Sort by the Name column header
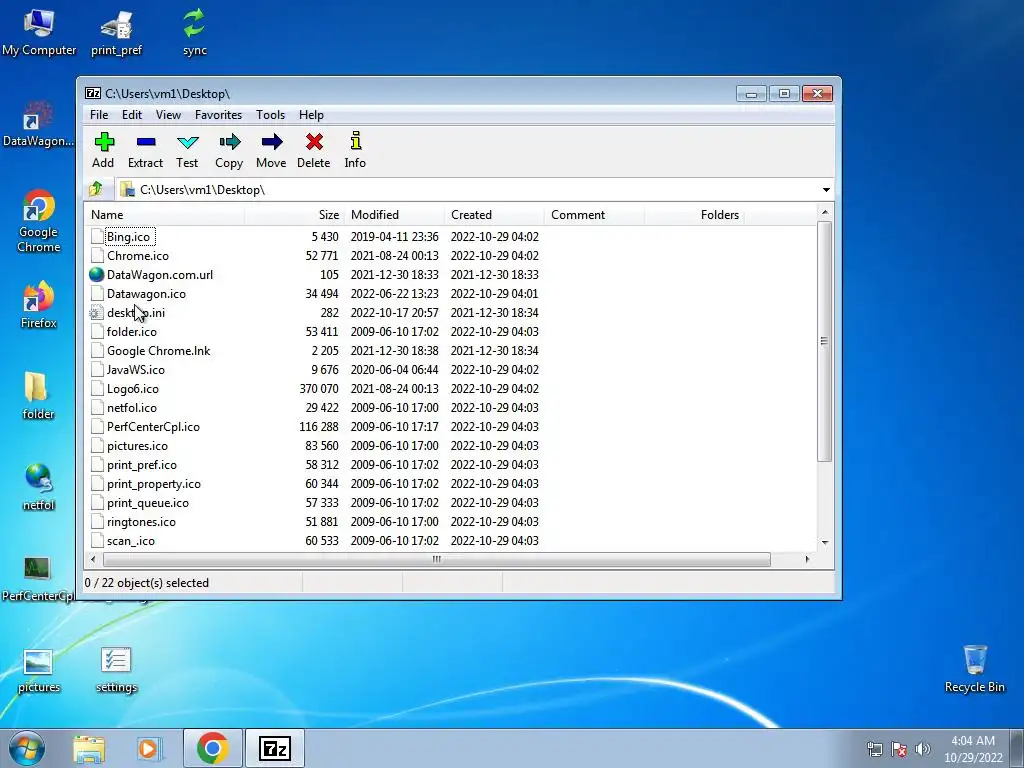The width and height of the screenshot is (1024, 768). [165, 215]
